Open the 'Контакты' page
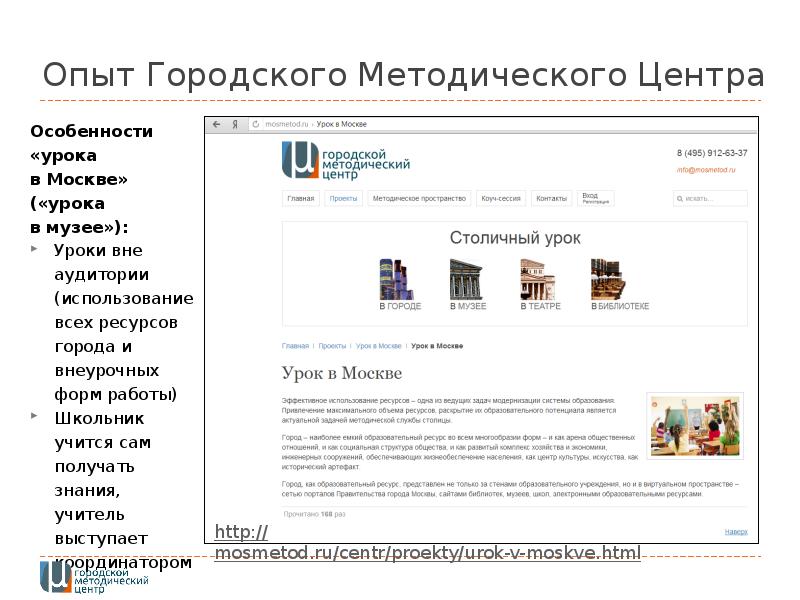This screenshot has width=800, height=600. tap(551, 199)
